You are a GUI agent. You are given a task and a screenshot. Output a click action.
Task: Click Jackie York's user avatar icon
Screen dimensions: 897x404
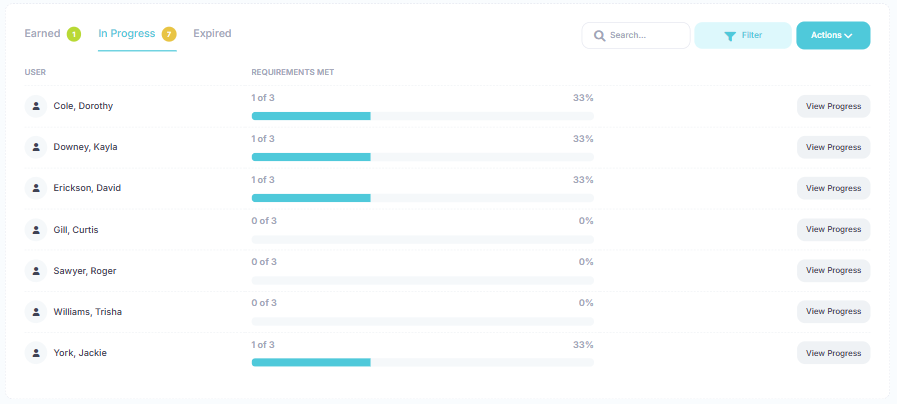point(36,353)
